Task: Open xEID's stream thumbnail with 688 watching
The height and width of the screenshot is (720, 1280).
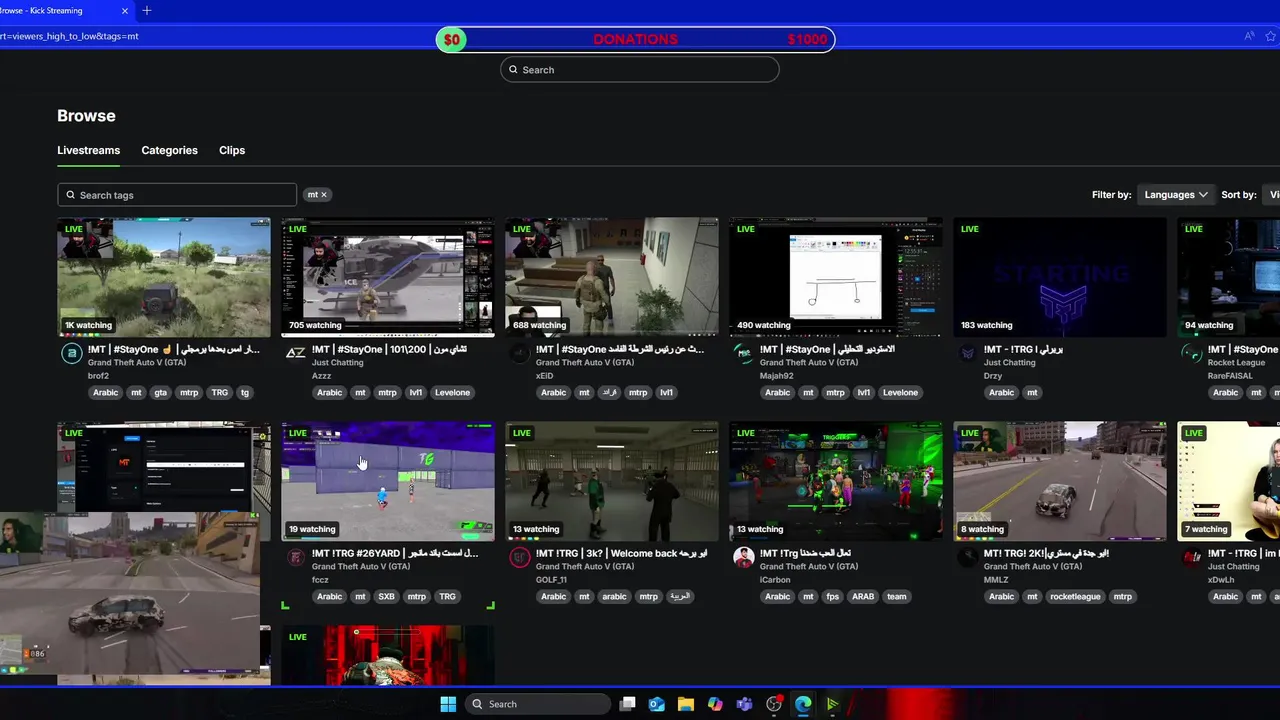Action: tap(612, 277)
